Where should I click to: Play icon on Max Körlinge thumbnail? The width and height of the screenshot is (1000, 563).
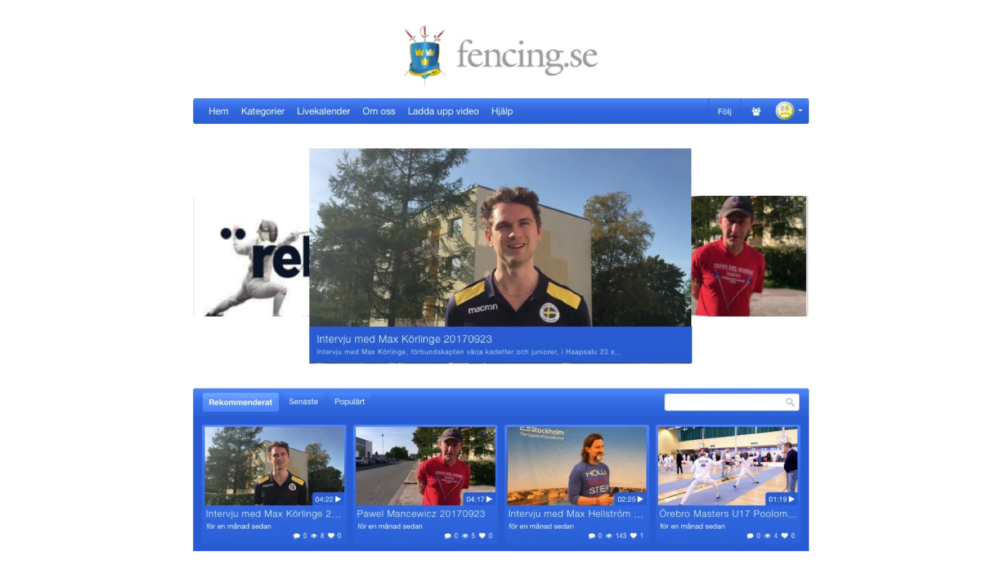(x=338, y=499)
